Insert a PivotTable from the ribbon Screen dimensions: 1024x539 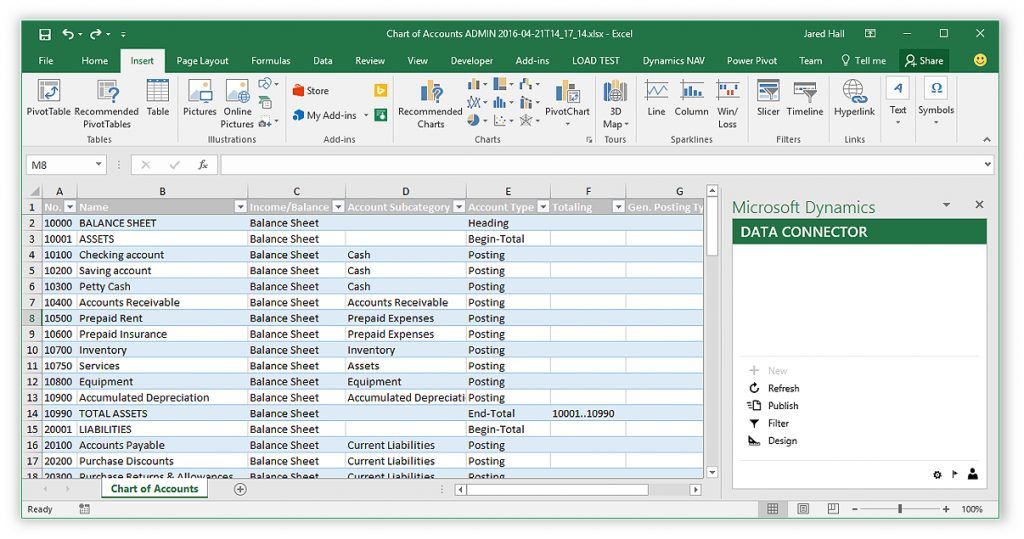pyautogui.click(x=48, y=97)
